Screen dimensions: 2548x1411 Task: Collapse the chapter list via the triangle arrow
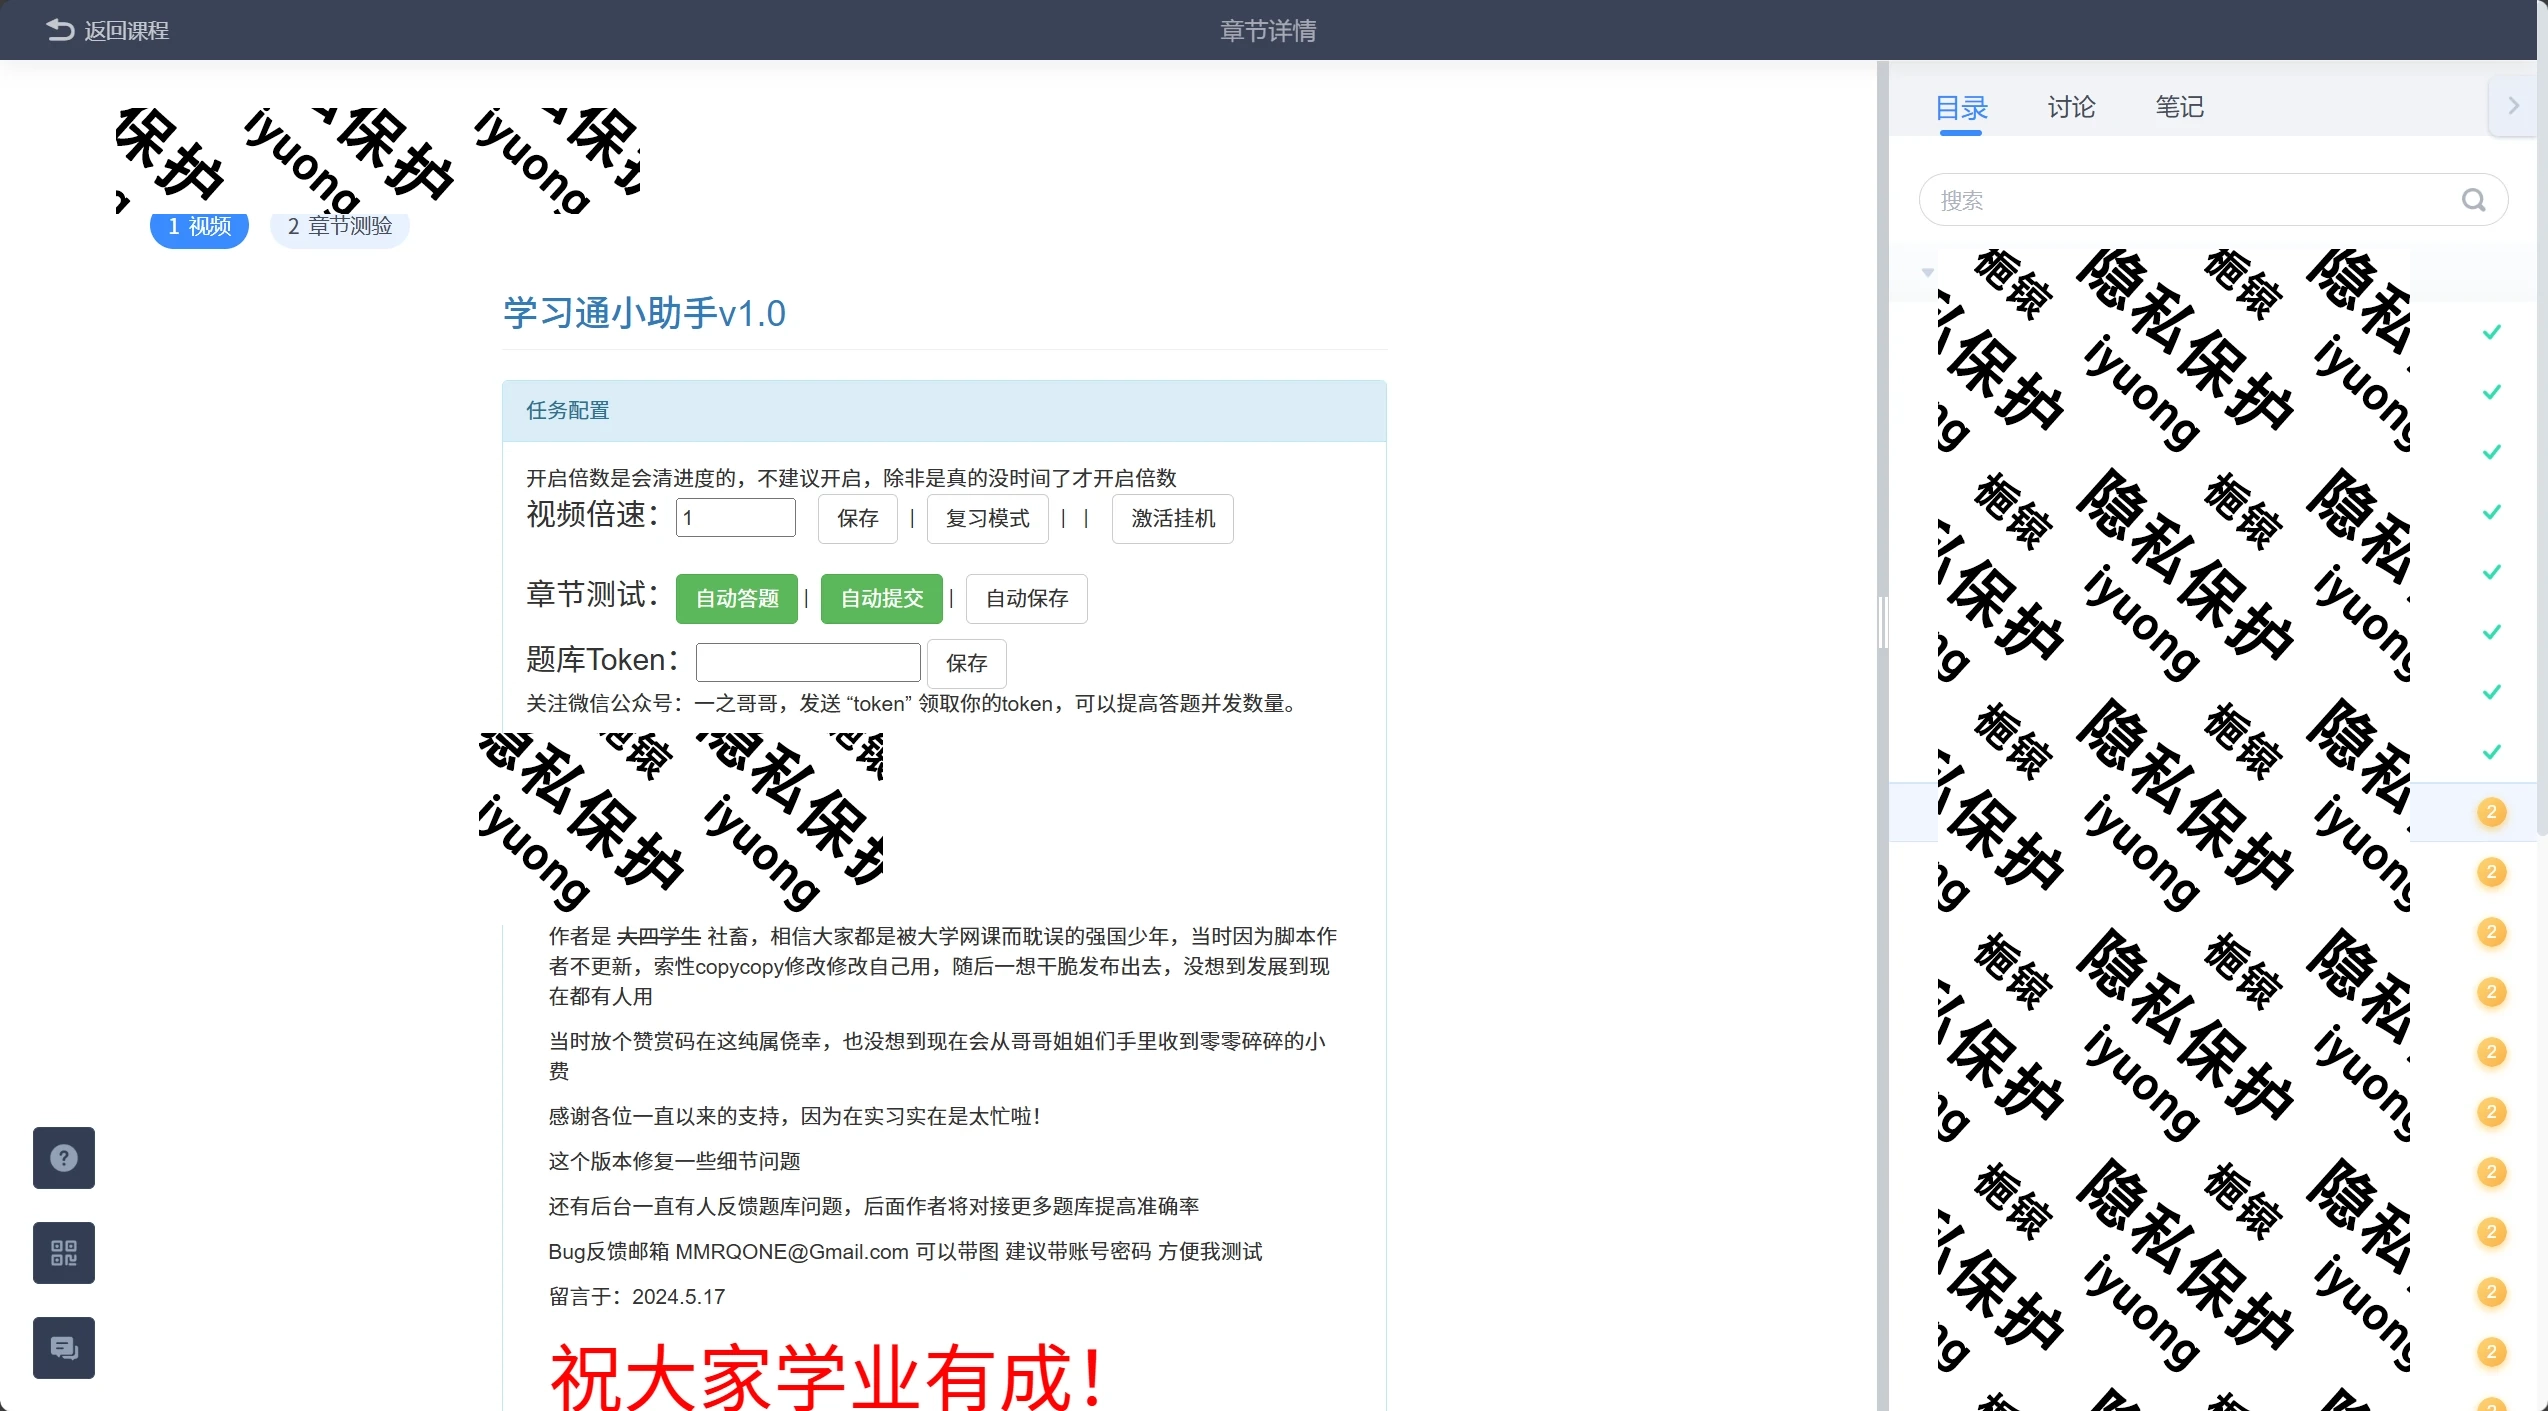click(x=1927, y=273)
